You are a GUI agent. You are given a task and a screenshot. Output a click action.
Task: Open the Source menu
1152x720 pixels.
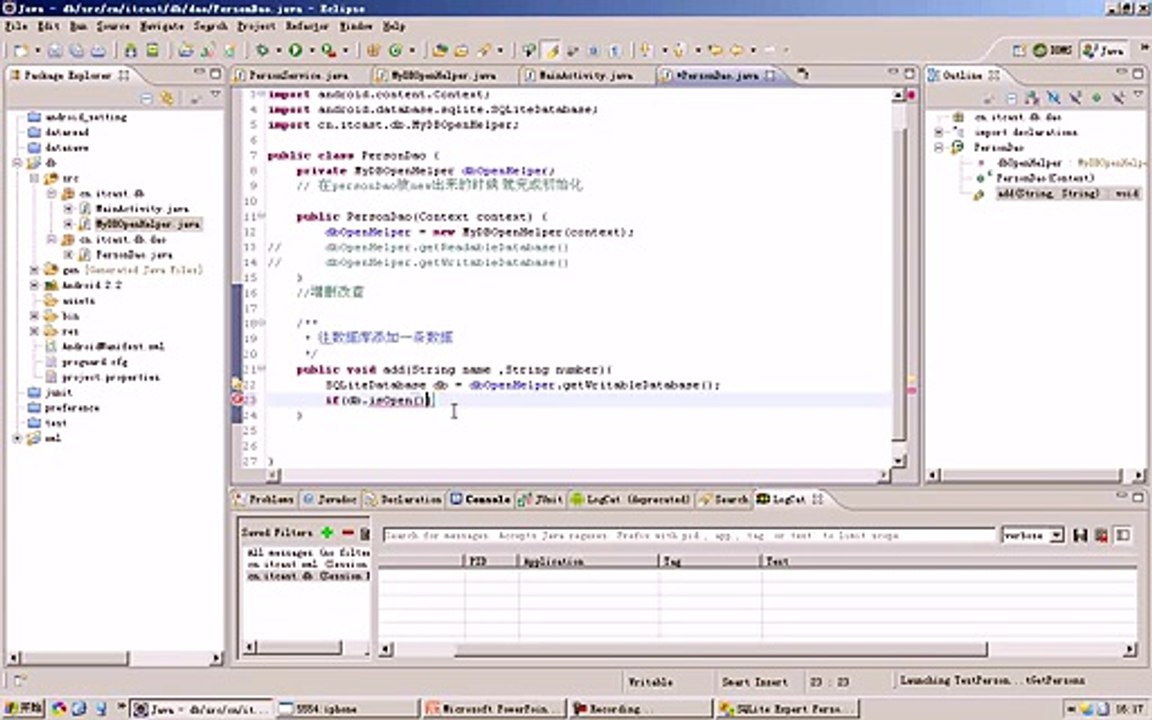(113, 26)
